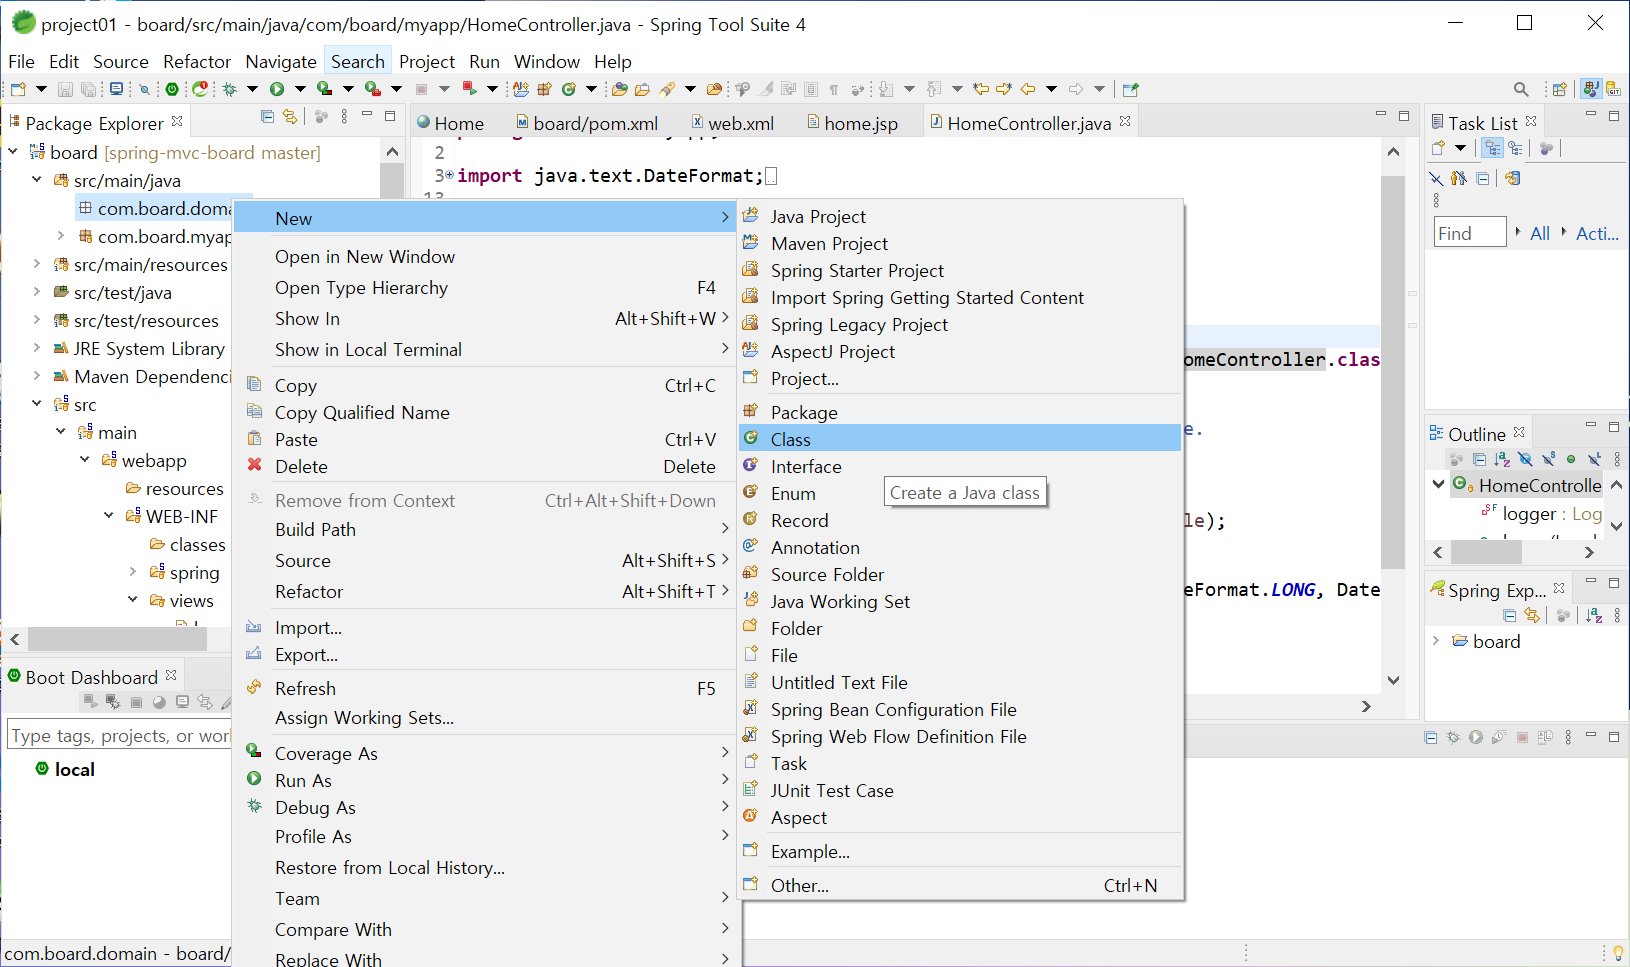Expand the spring folder node
Screen dimensions: 1630x967
(x=133, y=572)
